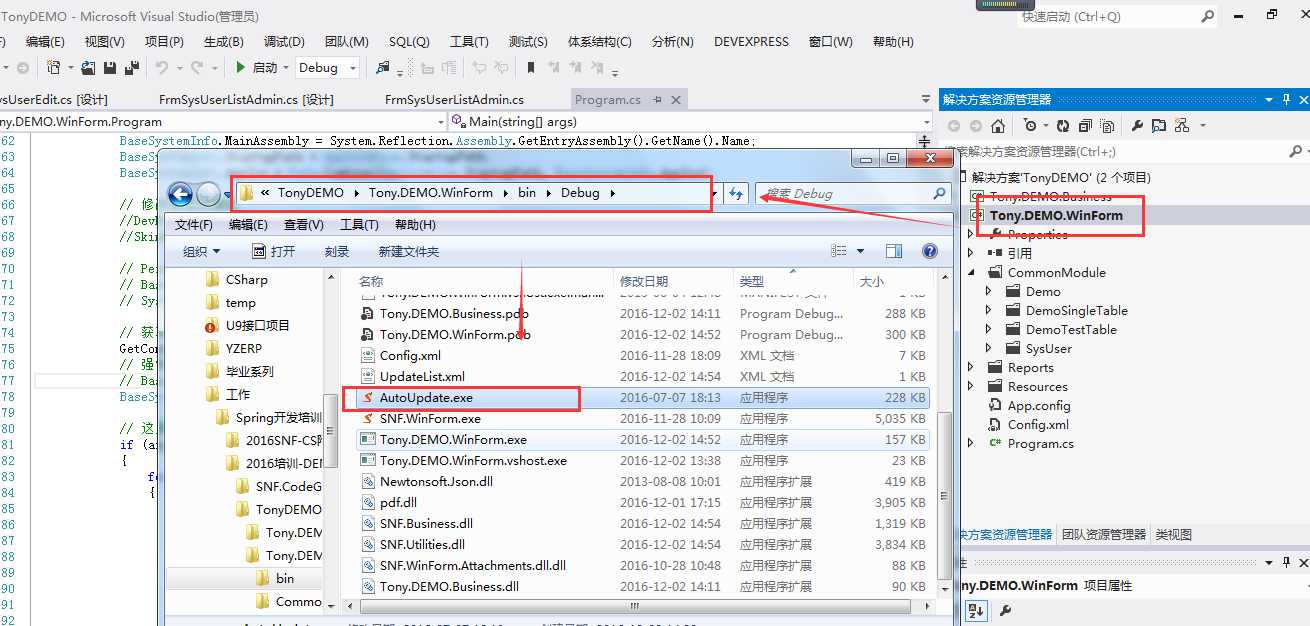Select App.config in Solution Explorer
The width and height of the screenshot is (1310, 626).
(1039, 405)
